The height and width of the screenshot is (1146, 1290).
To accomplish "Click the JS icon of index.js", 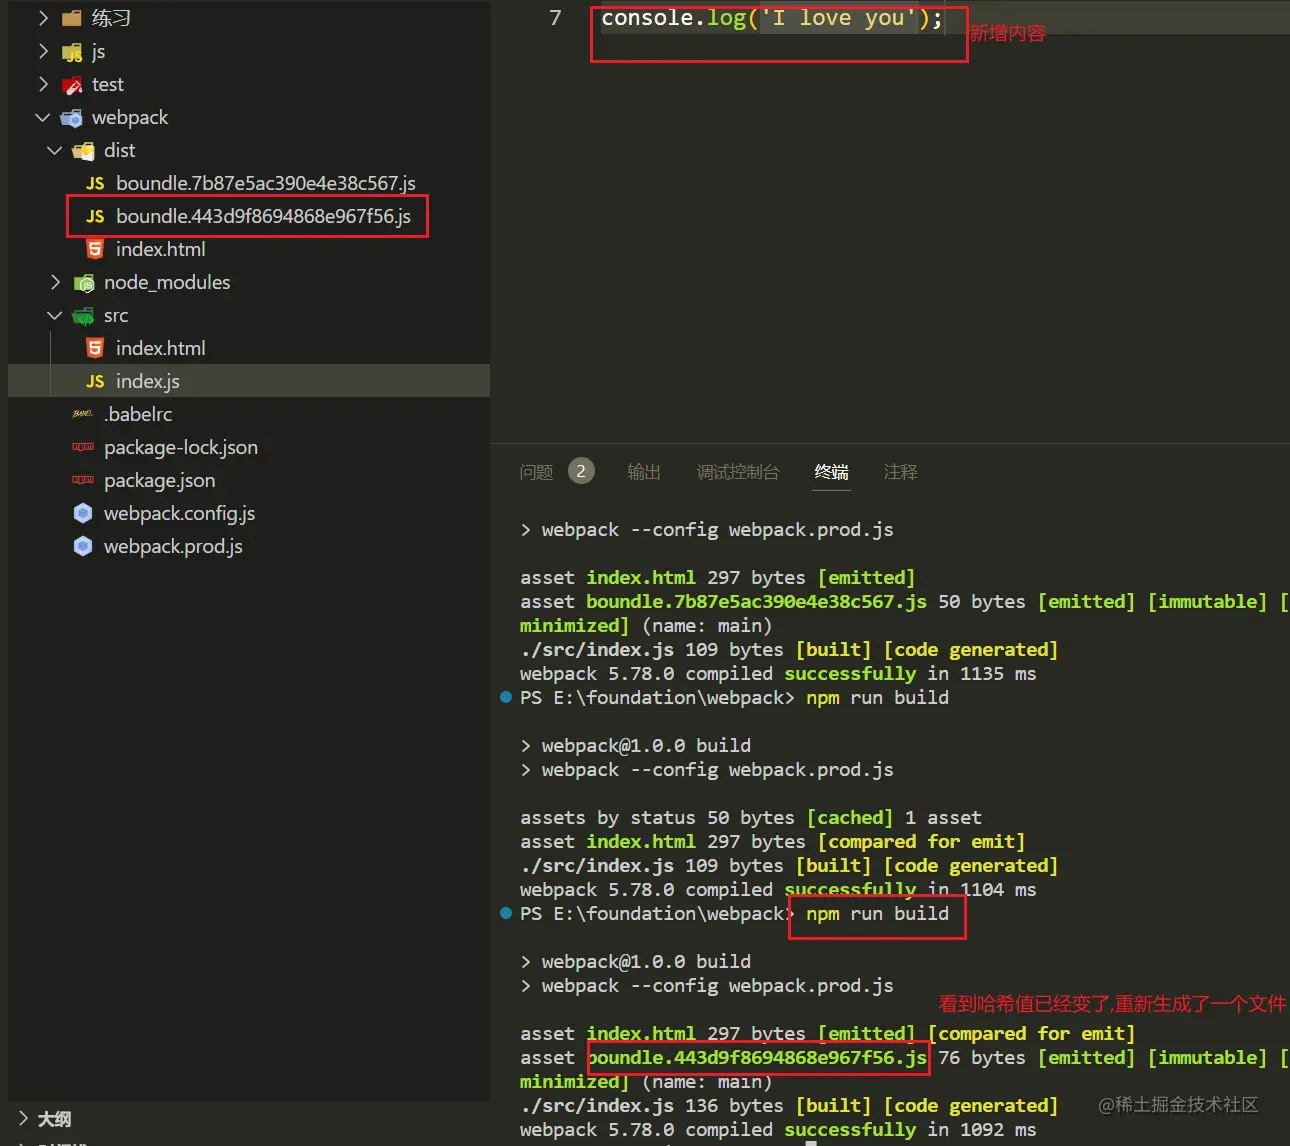I will point(95,382).
